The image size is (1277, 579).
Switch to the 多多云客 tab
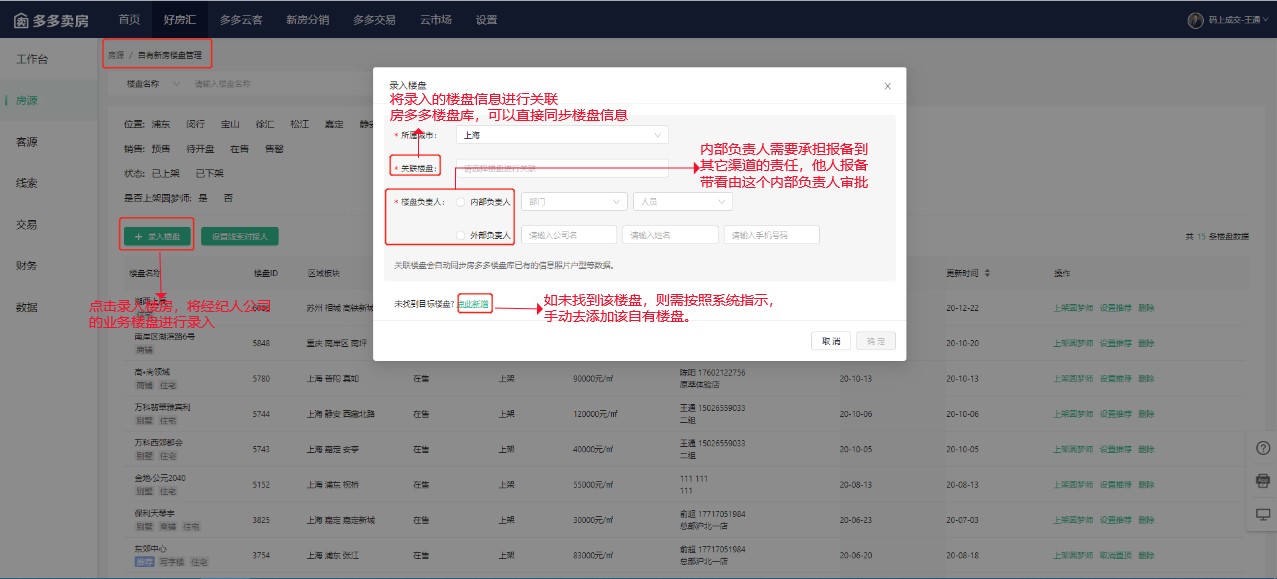242,18
